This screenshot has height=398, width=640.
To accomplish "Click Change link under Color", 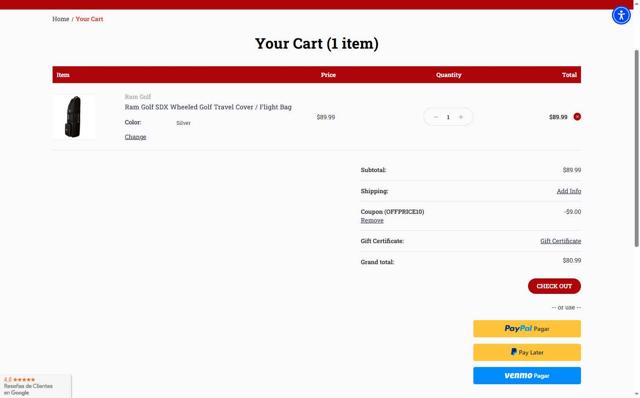I will click(135, 137).
